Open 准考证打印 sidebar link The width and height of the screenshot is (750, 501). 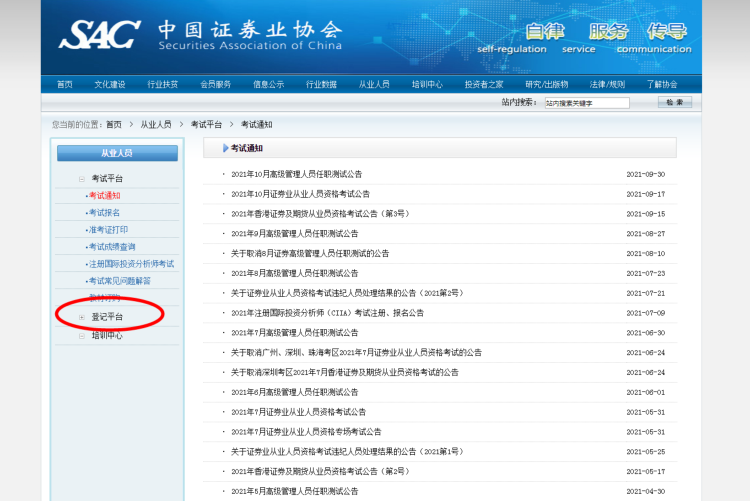click(x=109, y=230)
